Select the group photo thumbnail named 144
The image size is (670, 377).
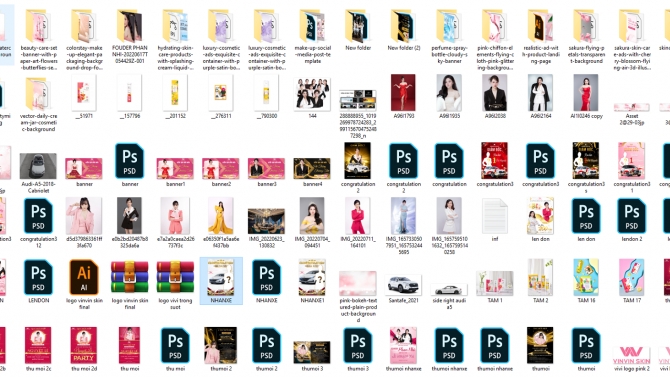[x=312, y=94]
